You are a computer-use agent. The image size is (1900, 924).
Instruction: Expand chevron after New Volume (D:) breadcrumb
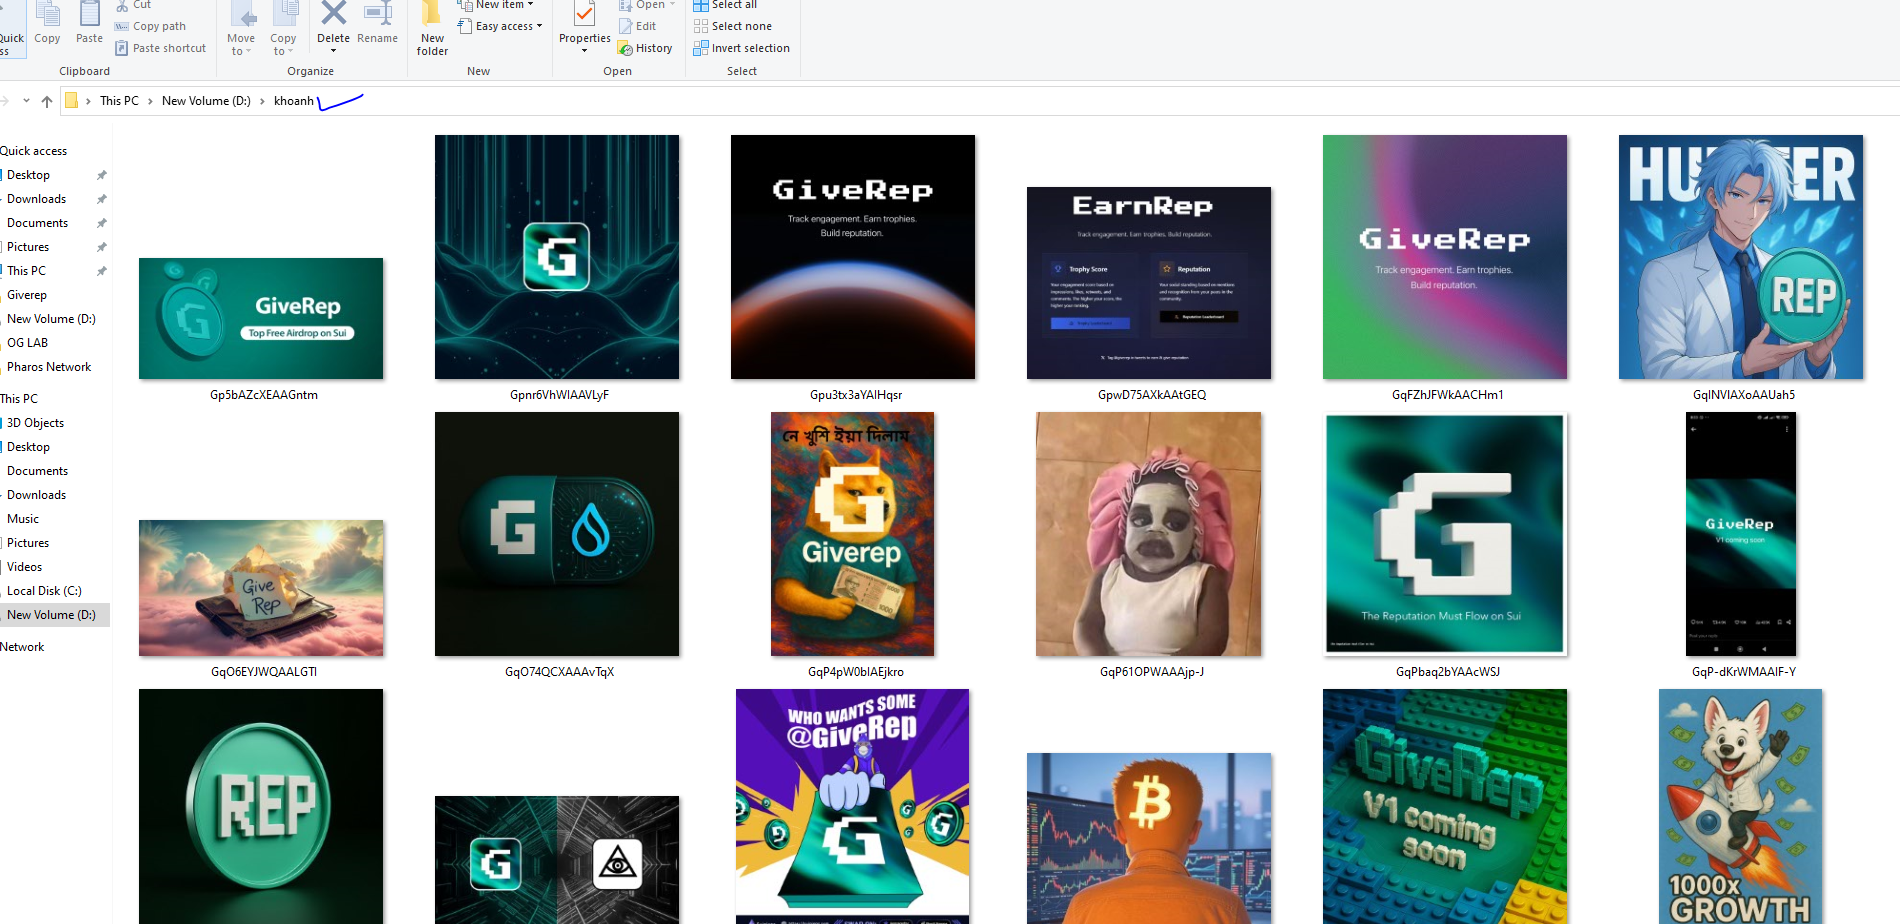(262, 101)
